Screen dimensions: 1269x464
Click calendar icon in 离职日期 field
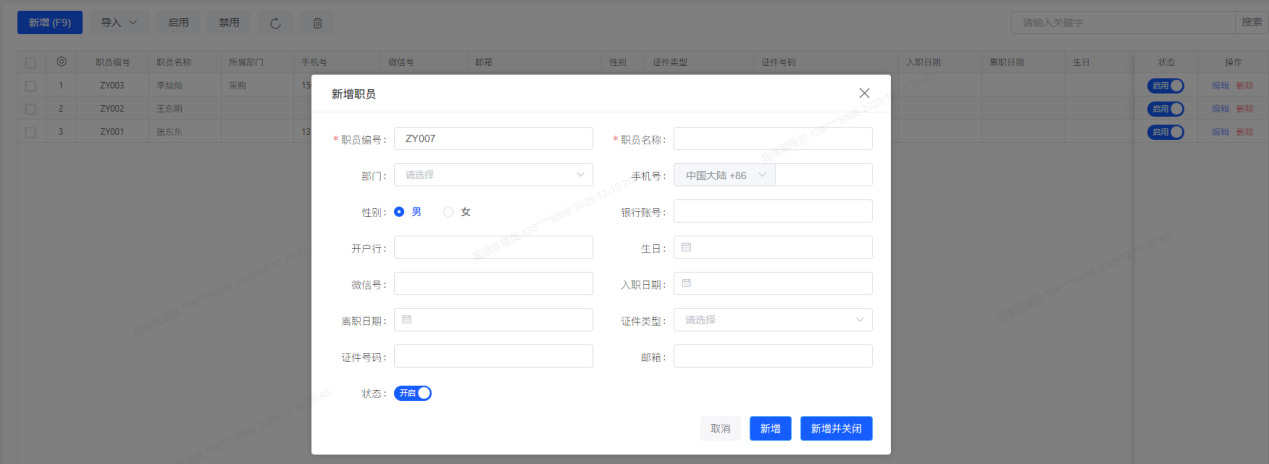(407, 319)
